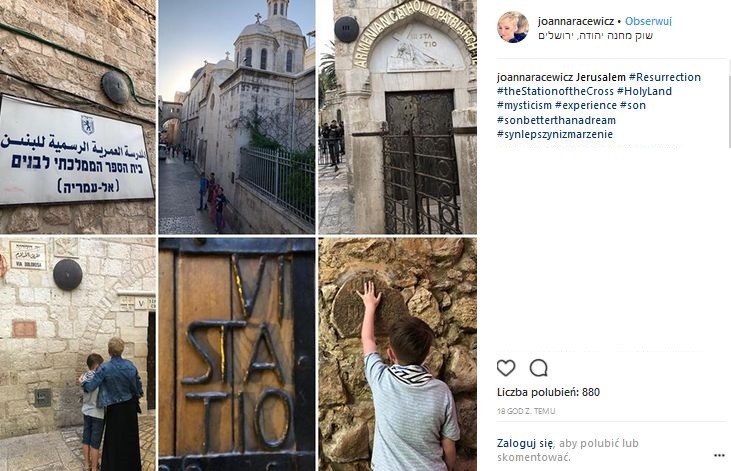Open the #sonbetterthanadream hashtag
The height and width of the screenshot is (471, 731).
click(556, 120)
